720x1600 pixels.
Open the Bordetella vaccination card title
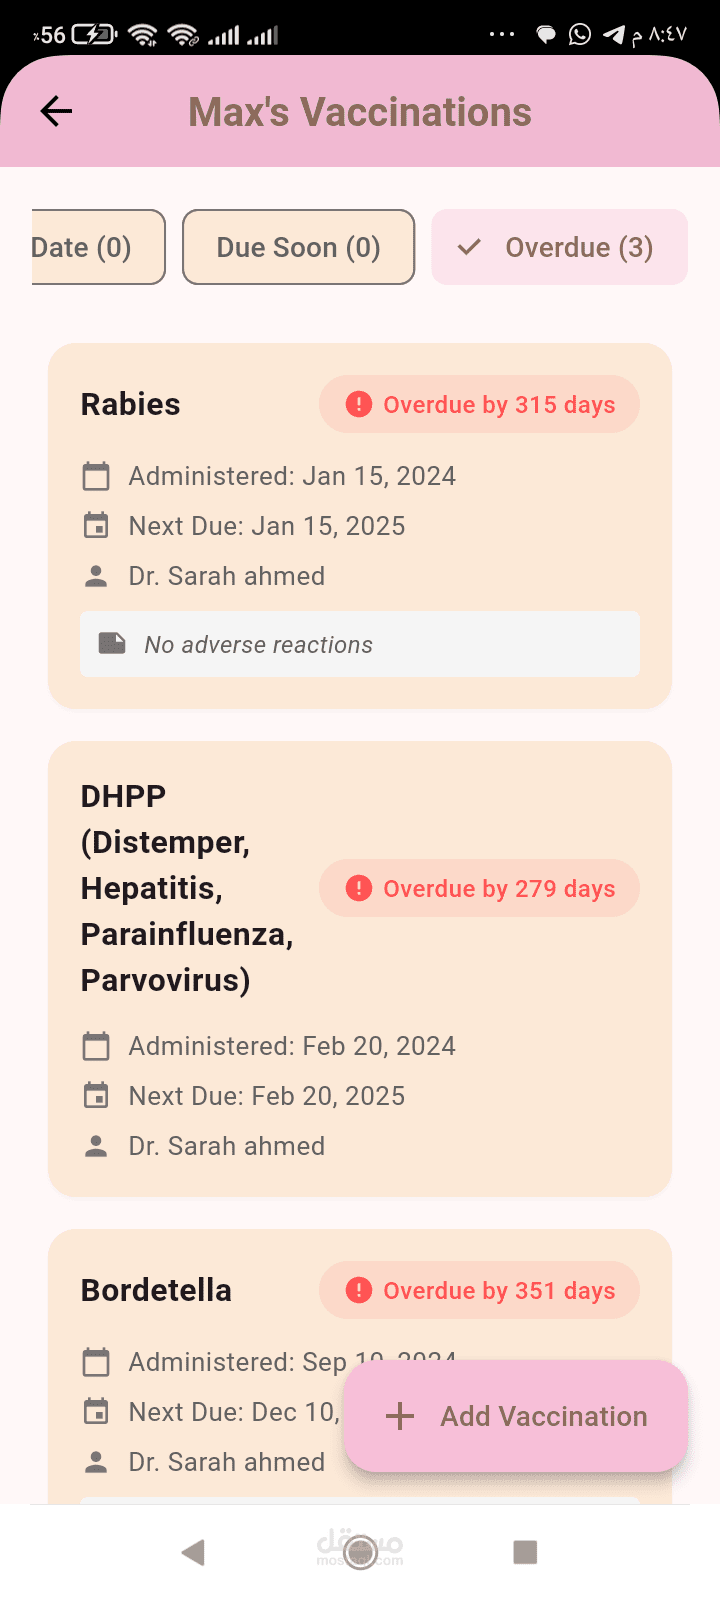(x=156, y=1290)
